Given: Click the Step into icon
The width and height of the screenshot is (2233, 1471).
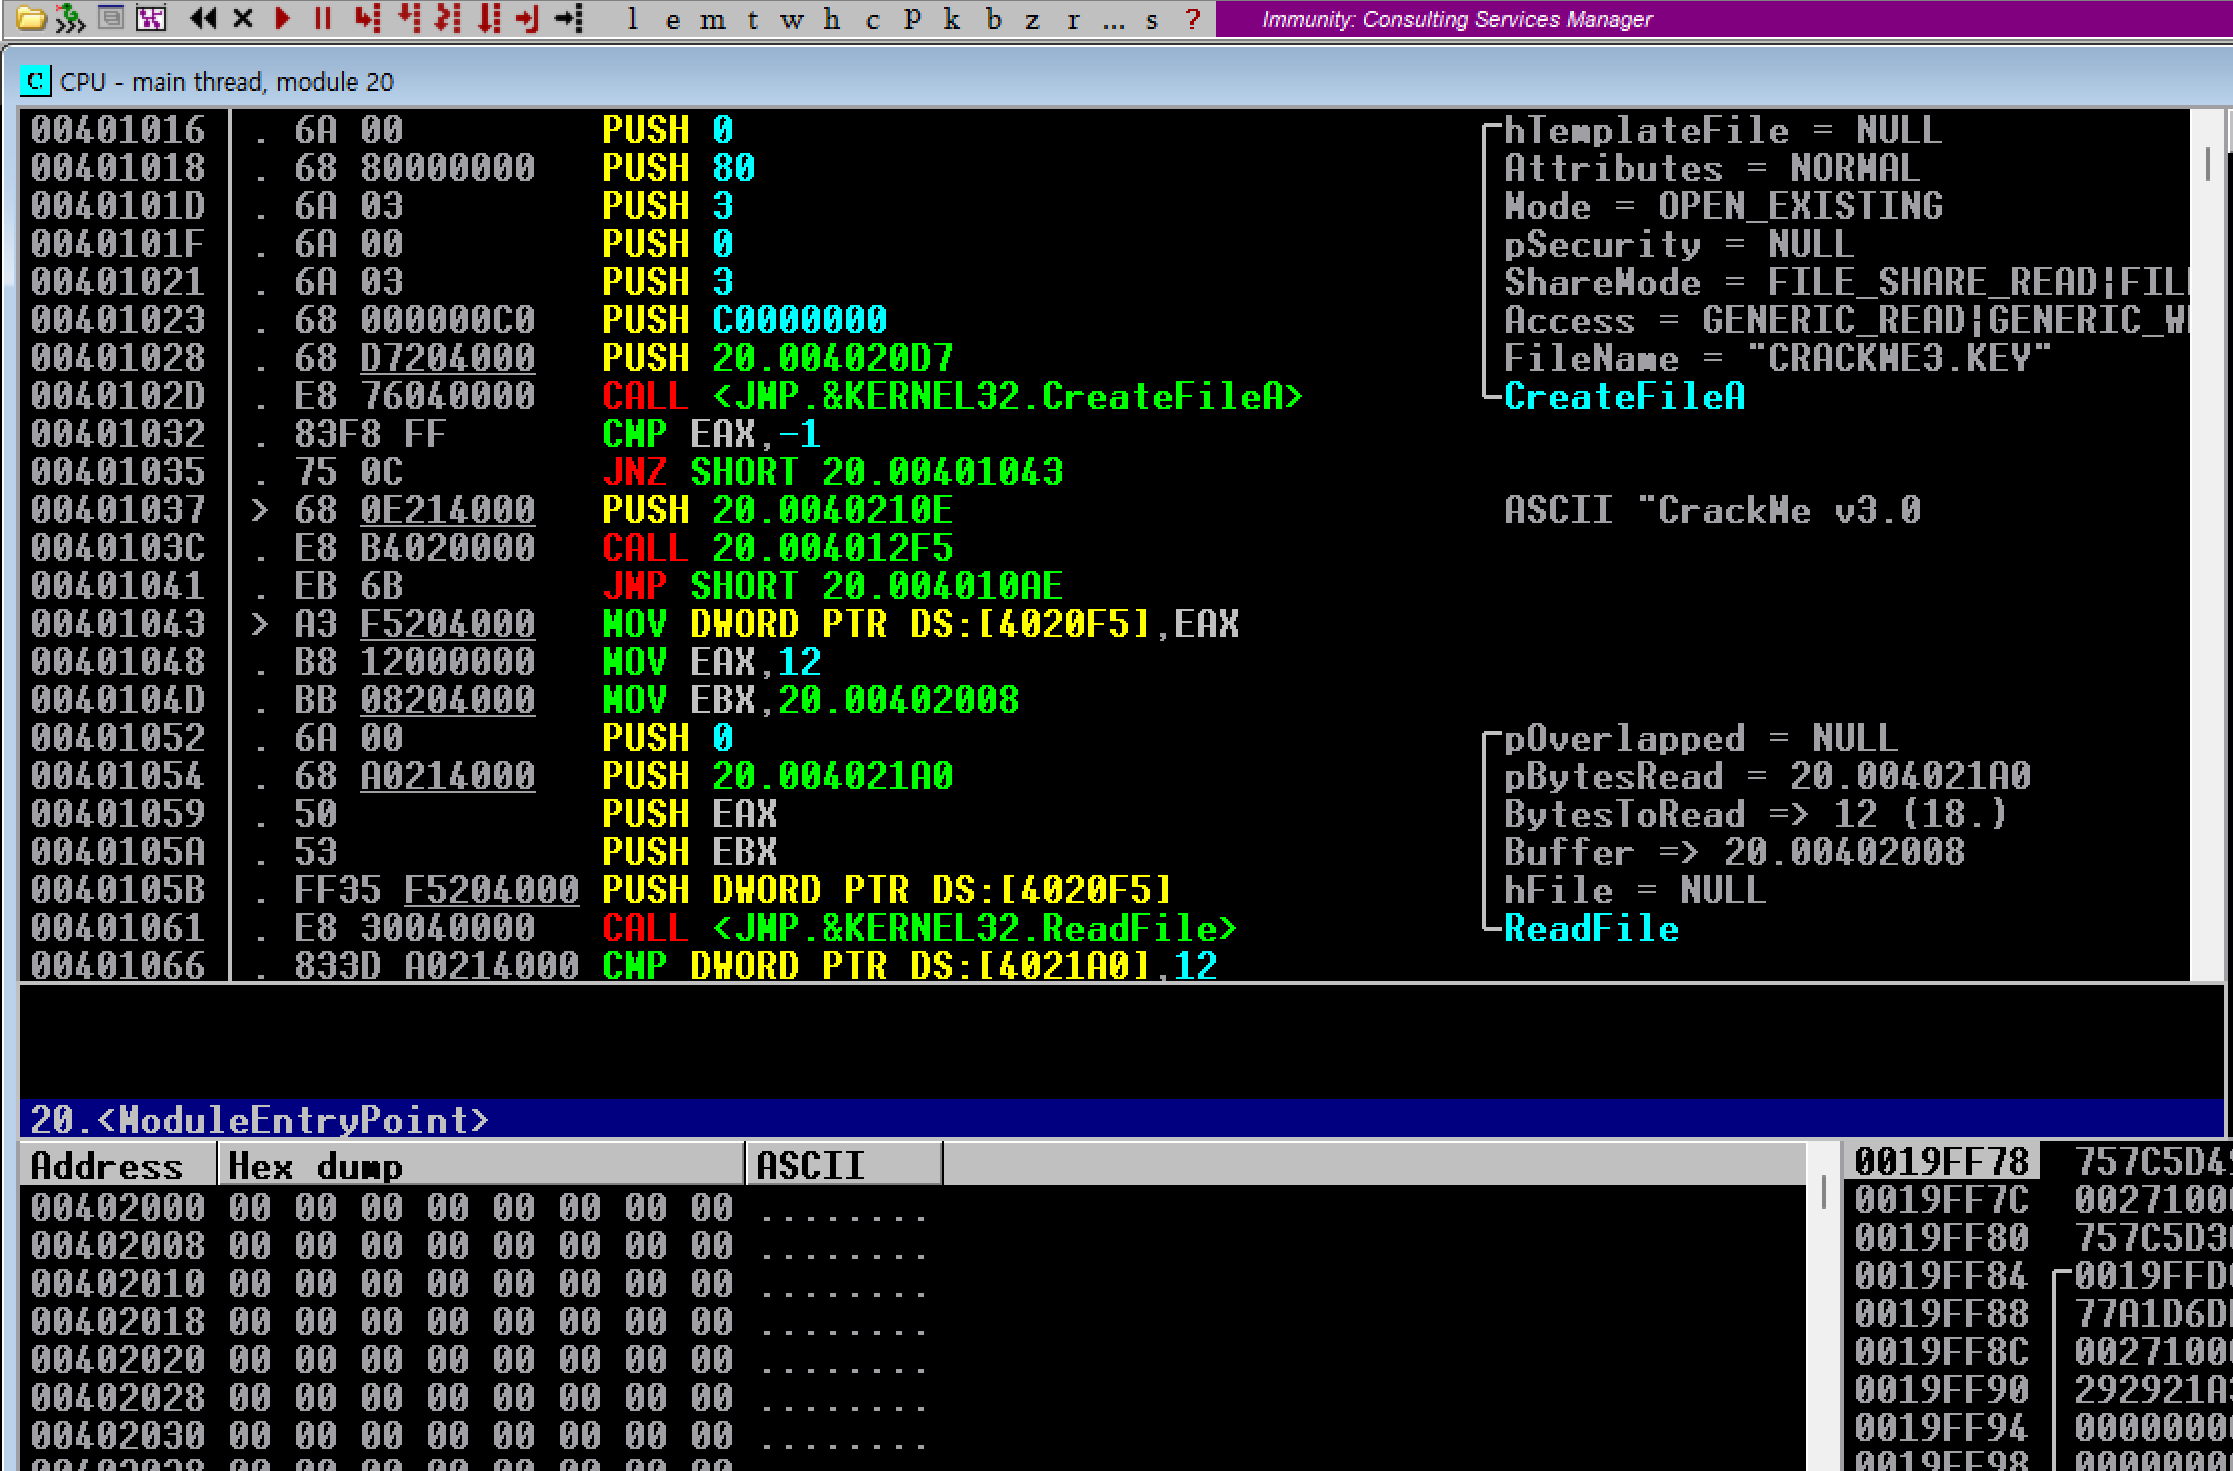Looking at the screenshot, I should 368,18.
